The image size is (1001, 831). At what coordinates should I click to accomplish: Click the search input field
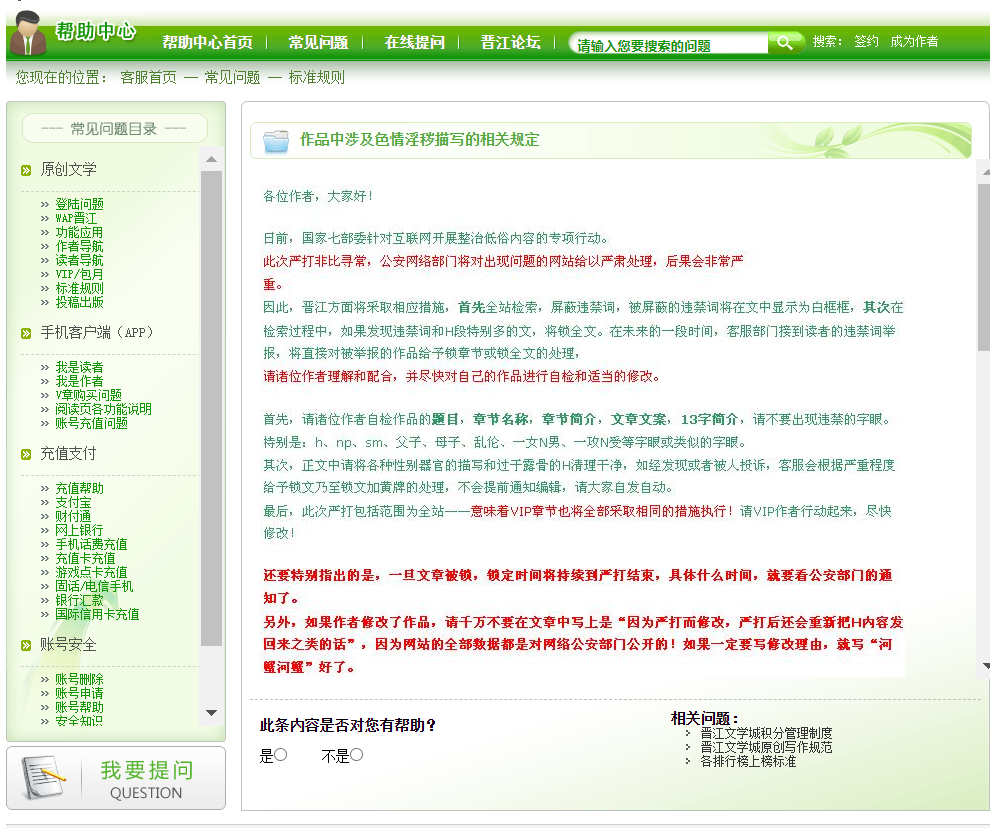pyautogui.click(x=669, y=43)
